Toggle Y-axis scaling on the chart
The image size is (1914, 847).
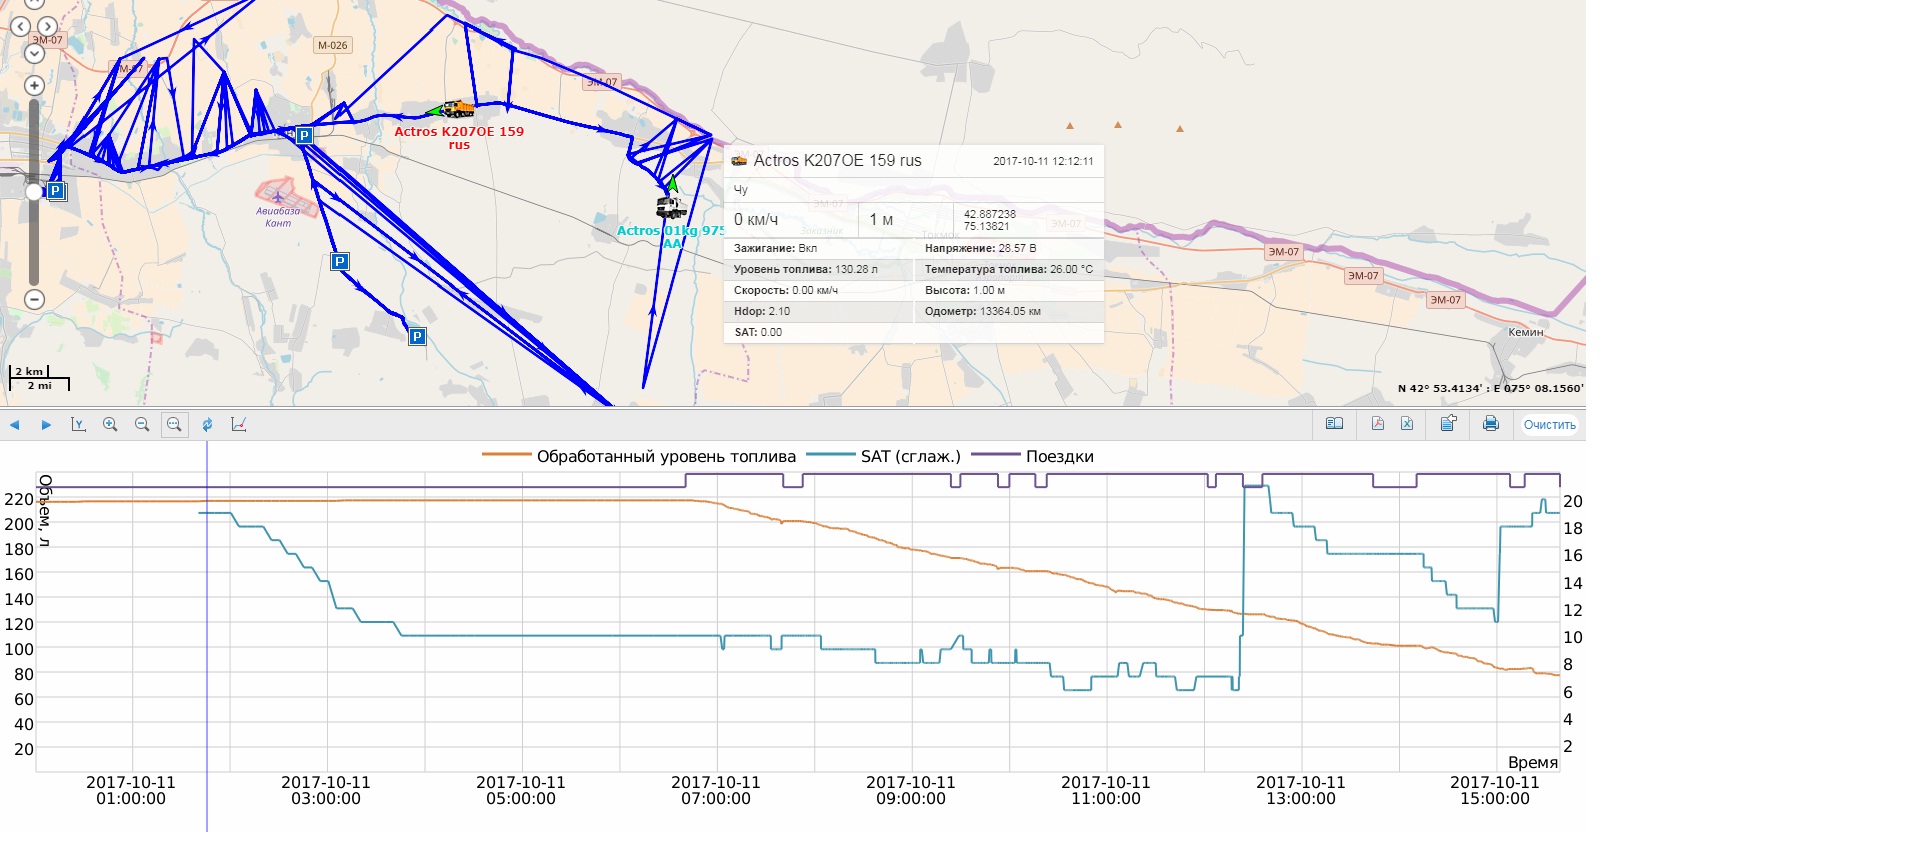point(78,424)
